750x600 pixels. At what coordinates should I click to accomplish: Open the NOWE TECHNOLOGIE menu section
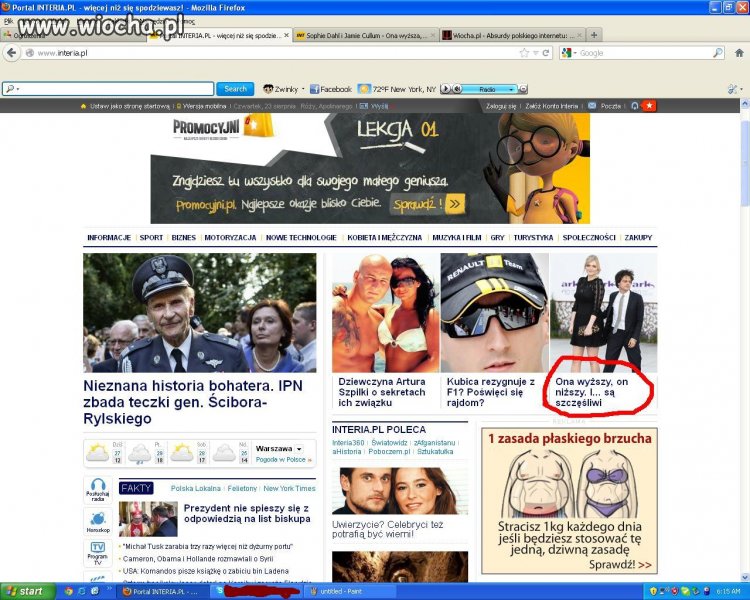pyautogui.click(x=301, y=237)
